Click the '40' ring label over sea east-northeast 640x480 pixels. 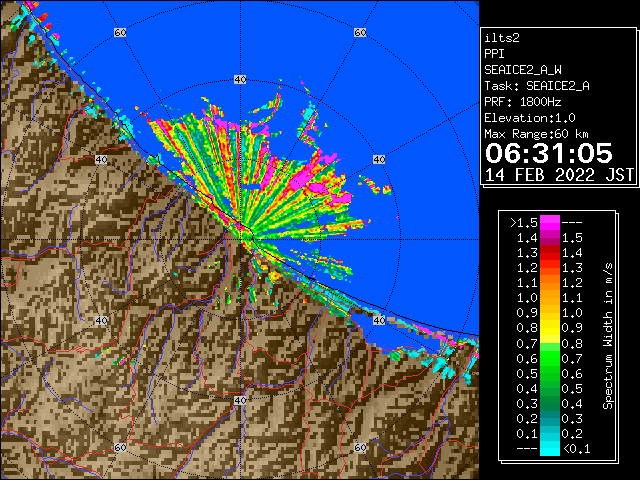click(x=379, y=159)
